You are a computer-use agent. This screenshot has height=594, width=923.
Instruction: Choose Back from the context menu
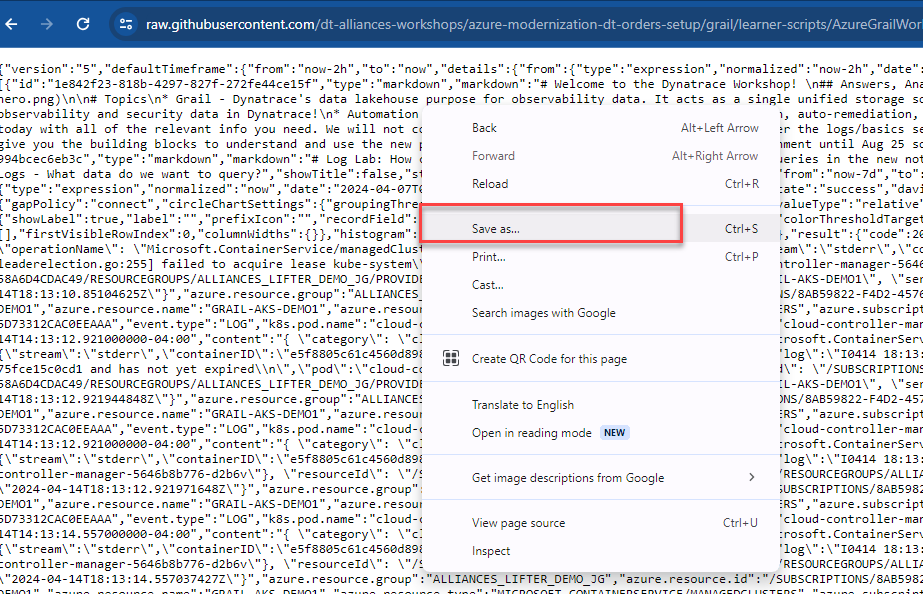point(485,128)
